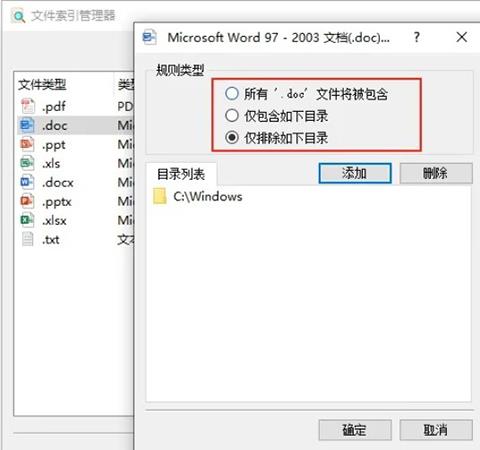The width and height of the screenshot is (480, 450).
Task: Select the .docx row in file types
Action: click(76, 182)
